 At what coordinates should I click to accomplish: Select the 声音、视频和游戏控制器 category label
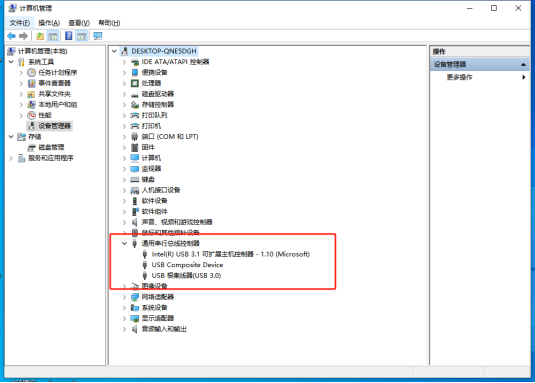[x=177, y=222]
